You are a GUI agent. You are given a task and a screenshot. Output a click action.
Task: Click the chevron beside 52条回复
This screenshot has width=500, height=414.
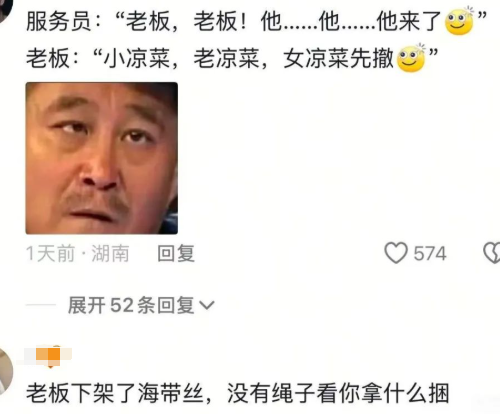click(x=207, y=305)
